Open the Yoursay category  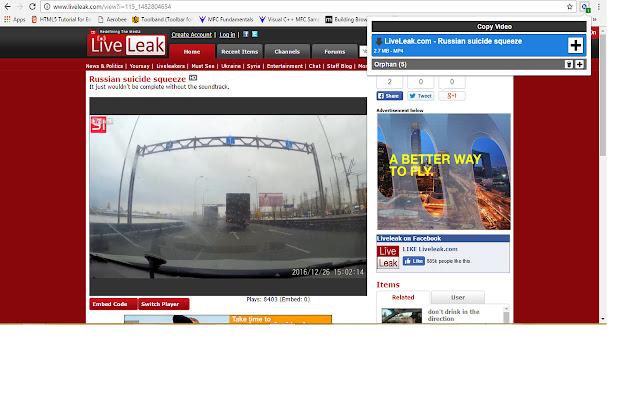(140, 66)
